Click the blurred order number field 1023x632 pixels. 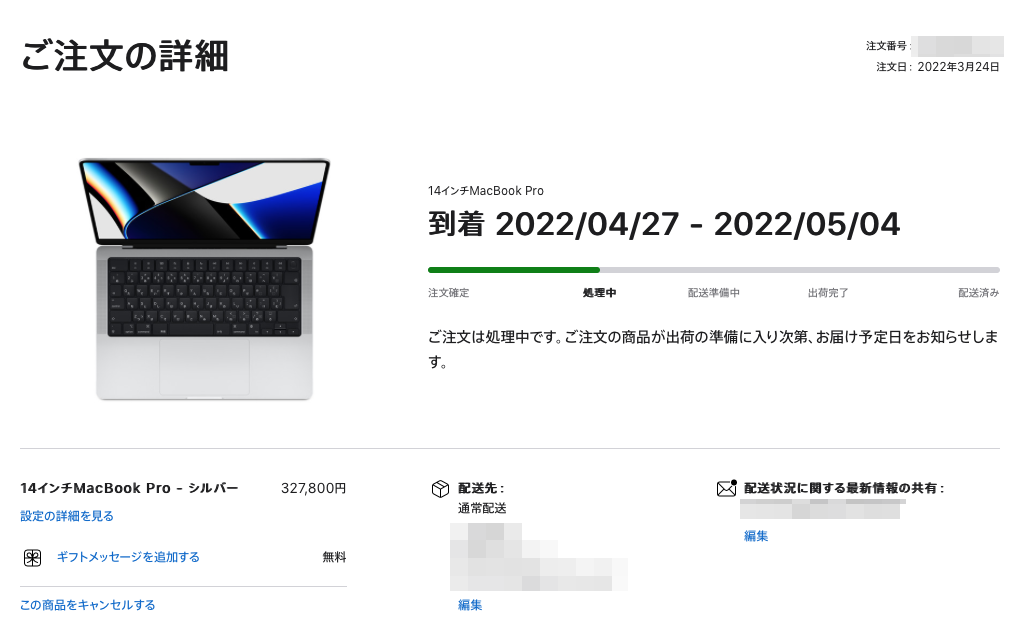point(958,46)
